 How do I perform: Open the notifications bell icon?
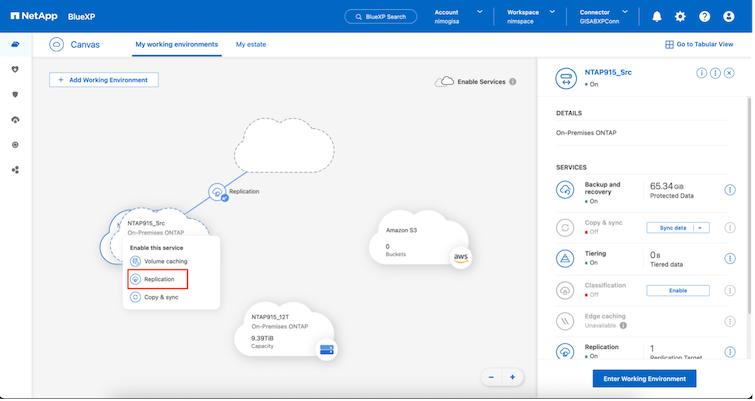point(657,17)
